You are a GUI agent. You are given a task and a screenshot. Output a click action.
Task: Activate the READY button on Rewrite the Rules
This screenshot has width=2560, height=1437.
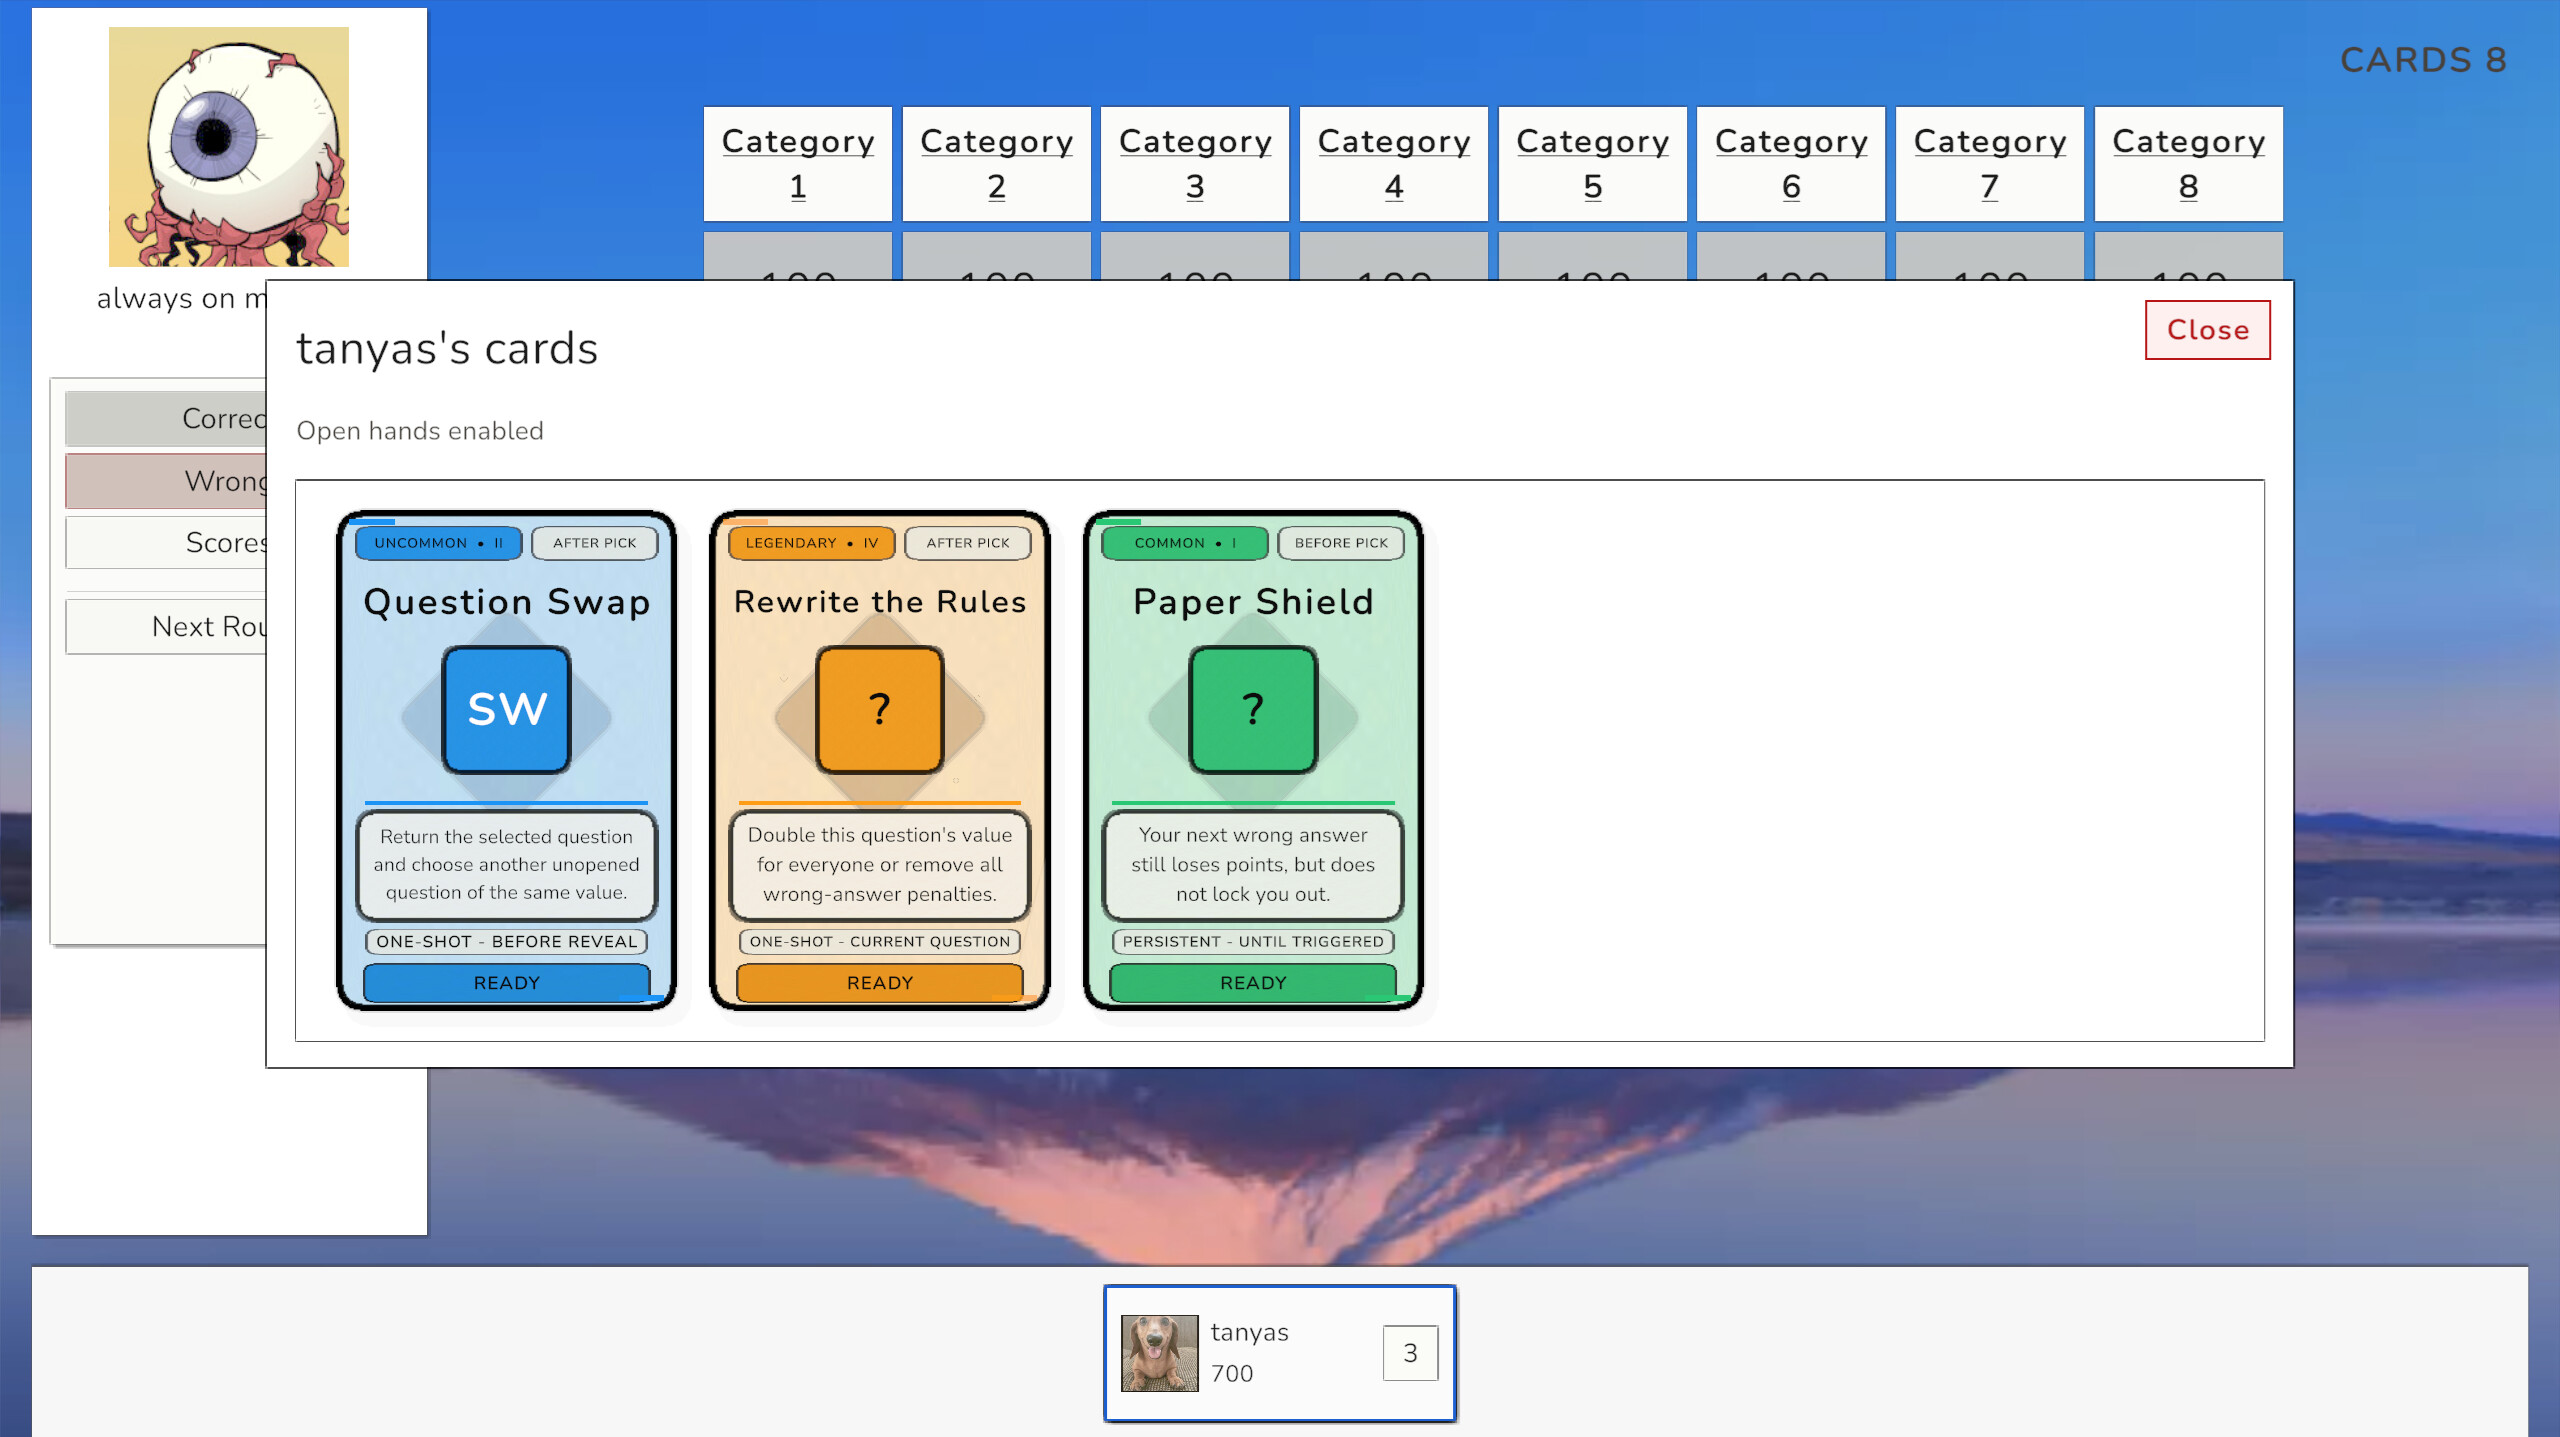point(880,982)
